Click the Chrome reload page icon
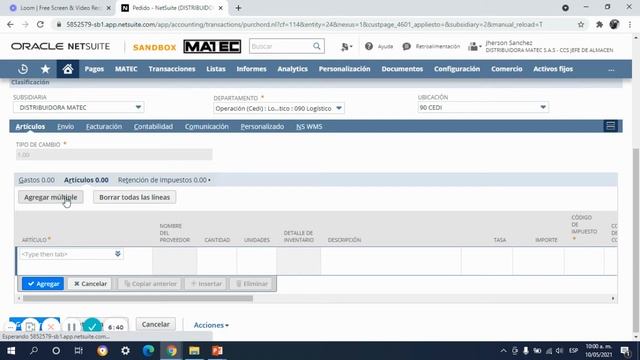 (x=40, y=24)
